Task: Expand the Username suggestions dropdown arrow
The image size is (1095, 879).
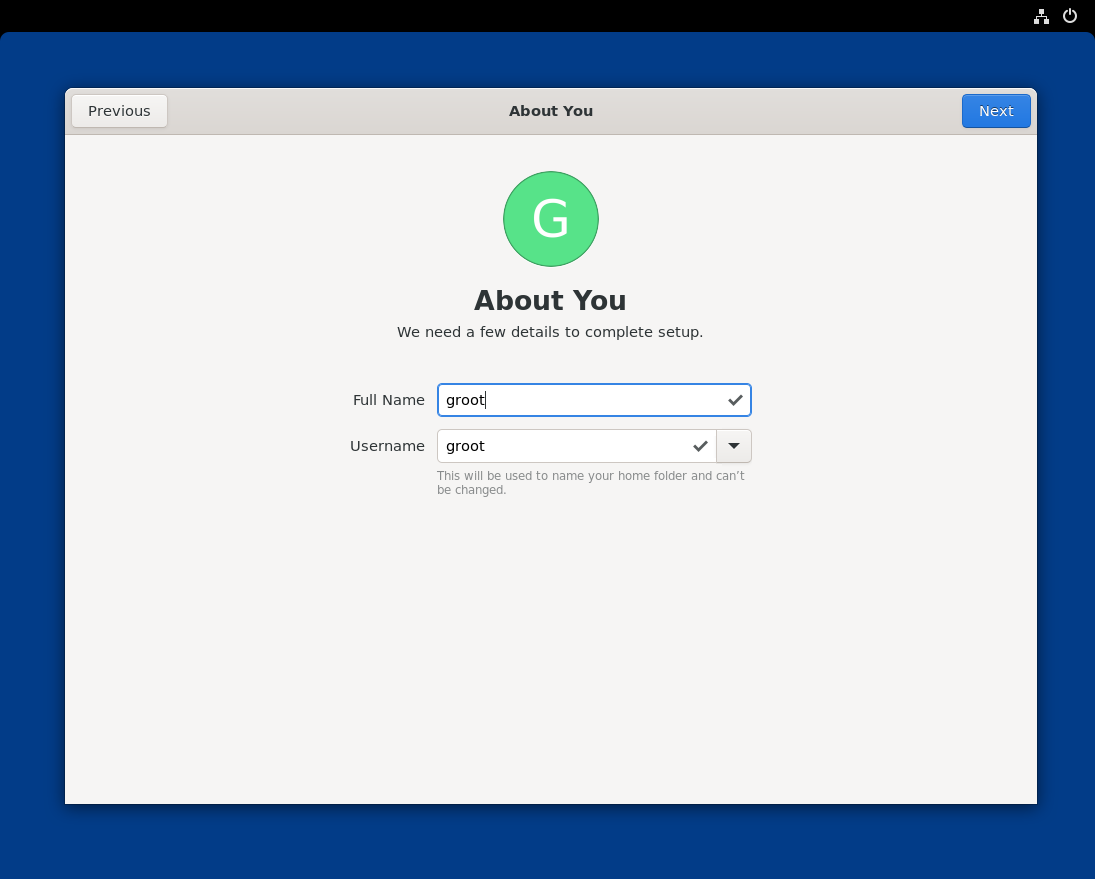Action: pyautogui.click(x=734, y=446)
